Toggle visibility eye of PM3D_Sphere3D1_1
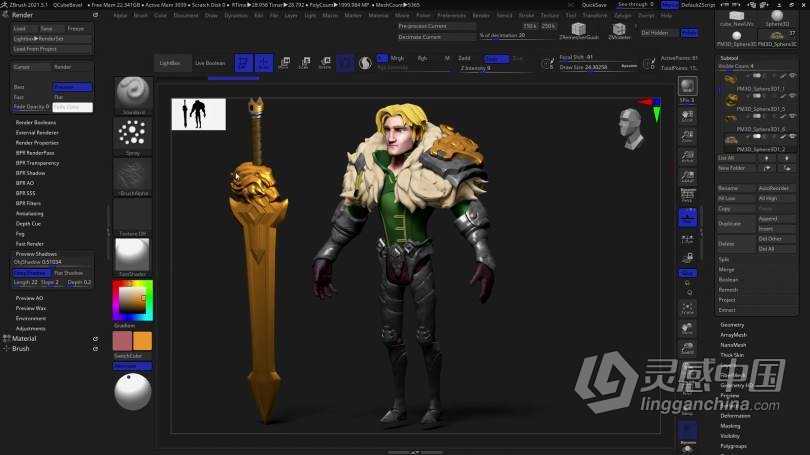 (x=793, y=76)
